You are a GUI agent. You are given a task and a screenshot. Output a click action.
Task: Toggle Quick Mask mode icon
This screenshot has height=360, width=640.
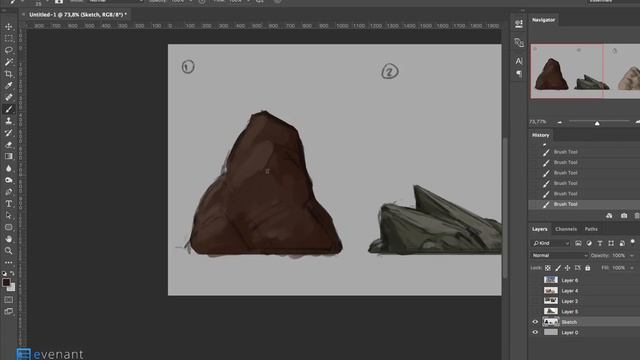(x=9, y=300)
